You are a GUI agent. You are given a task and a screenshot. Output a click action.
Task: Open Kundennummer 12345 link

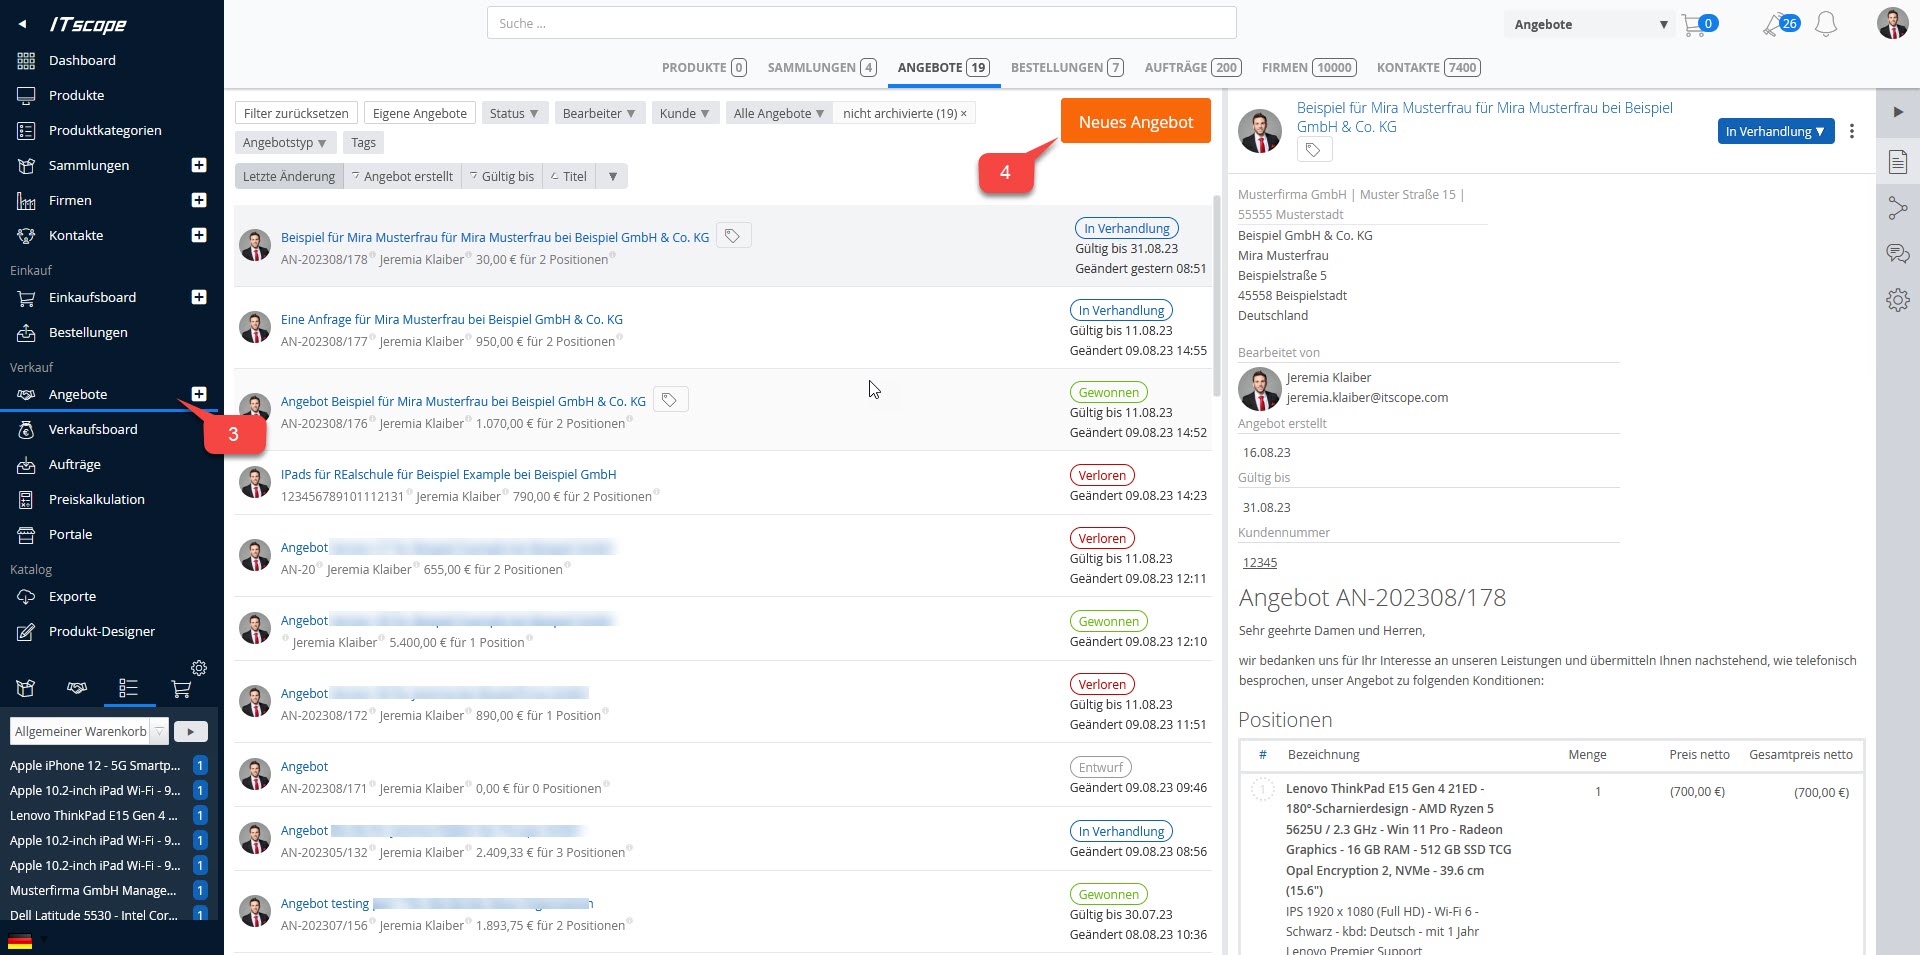[x=1260, y=563]
